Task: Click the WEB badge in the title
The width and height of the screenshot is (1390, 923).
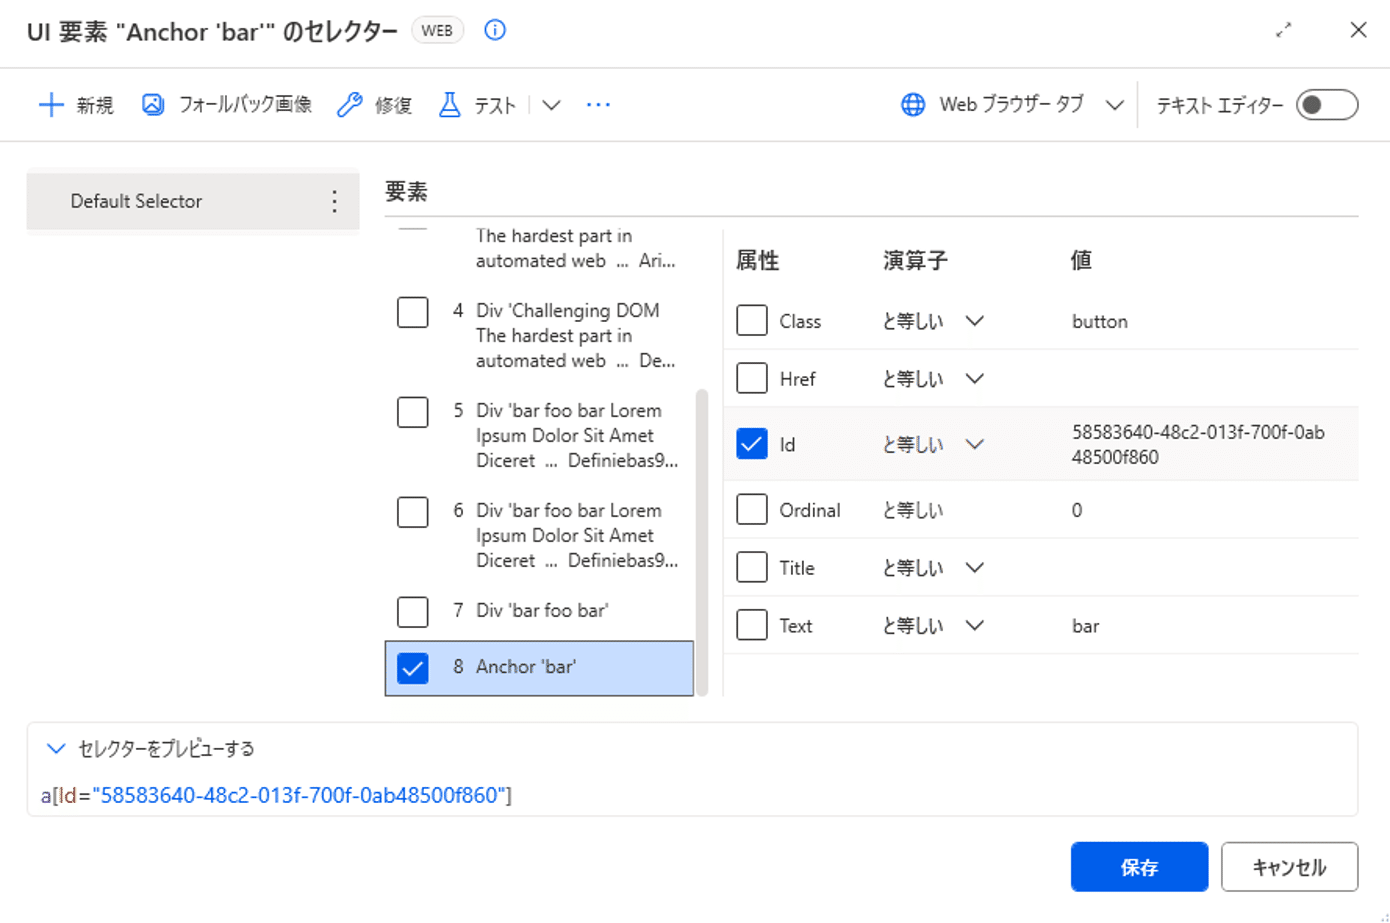Action: point(437,30)
